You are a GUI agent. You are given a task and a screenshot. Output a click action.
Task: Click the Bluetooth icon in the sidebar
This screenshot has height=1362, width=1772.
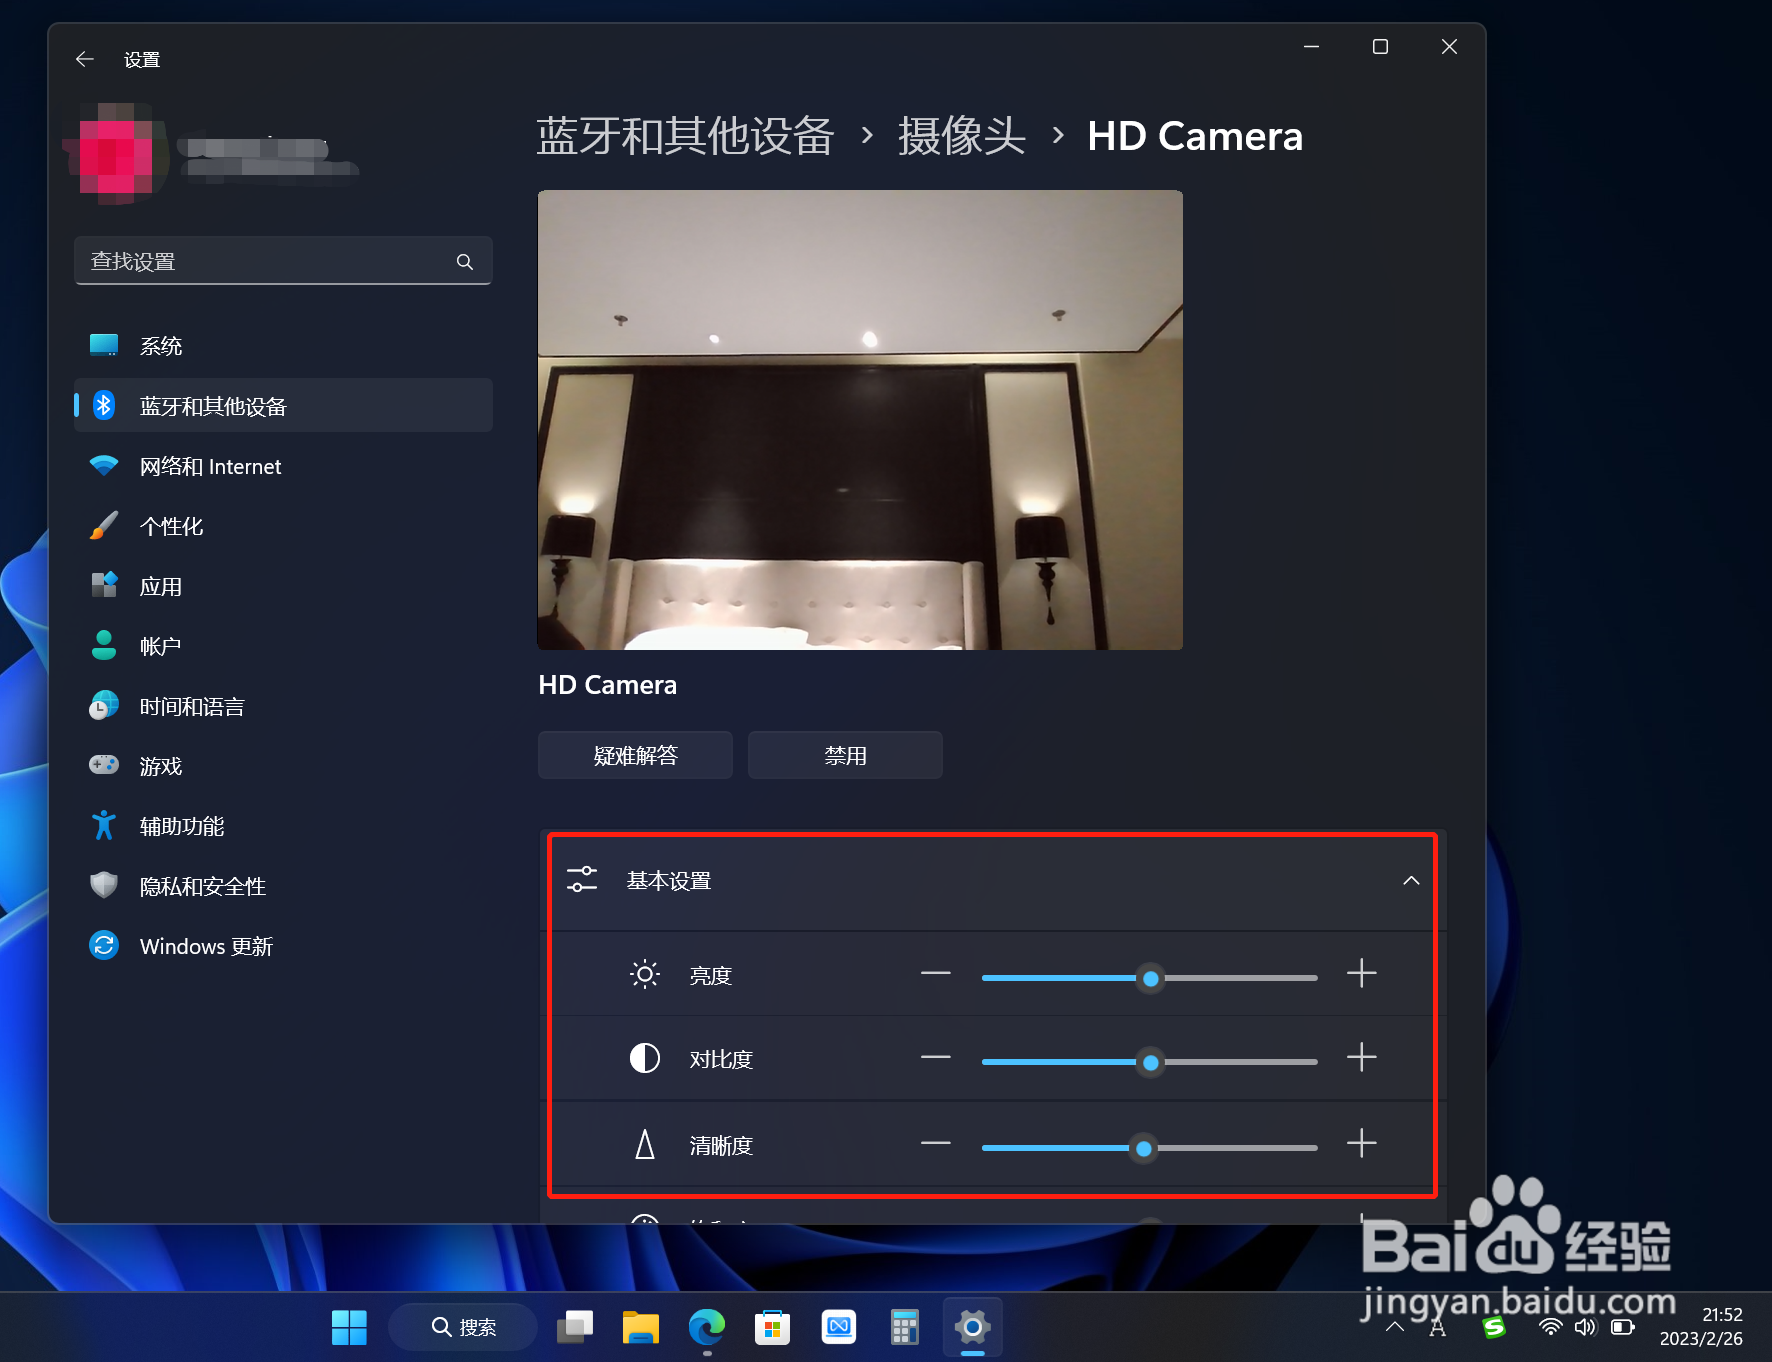click(104, 405)
